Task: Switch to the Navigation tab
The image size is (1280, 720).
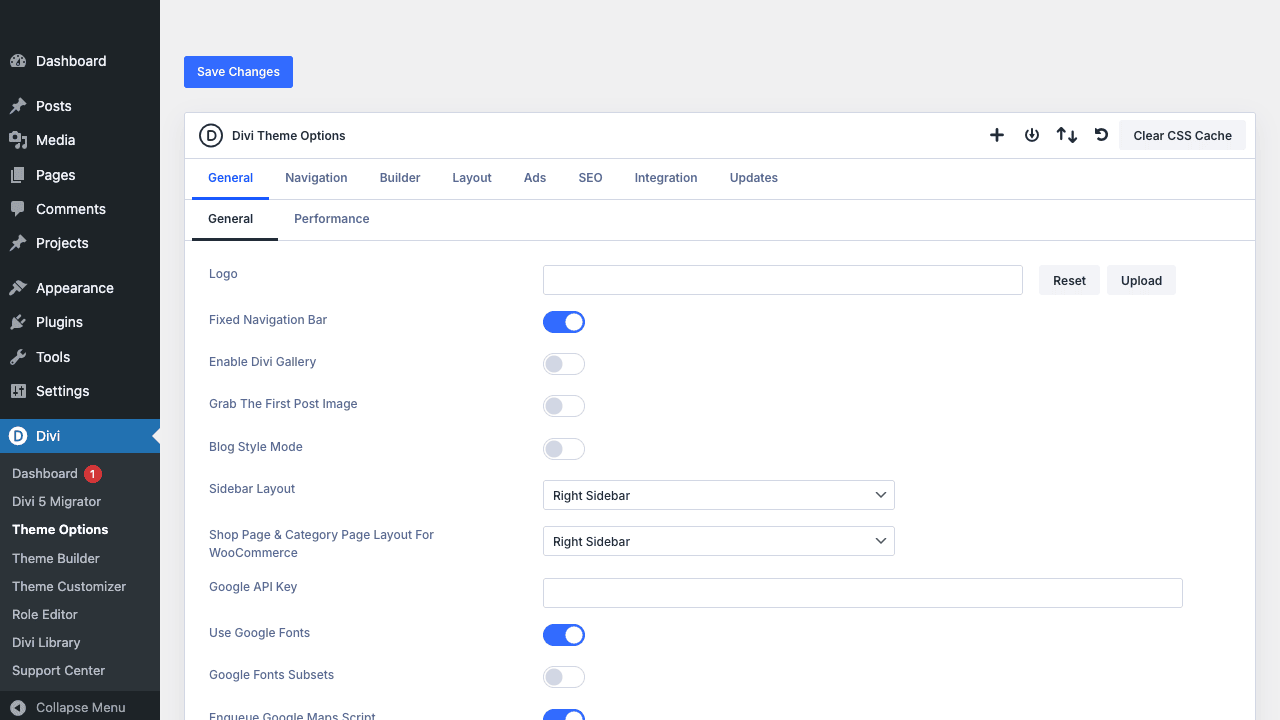Action: 316,178
